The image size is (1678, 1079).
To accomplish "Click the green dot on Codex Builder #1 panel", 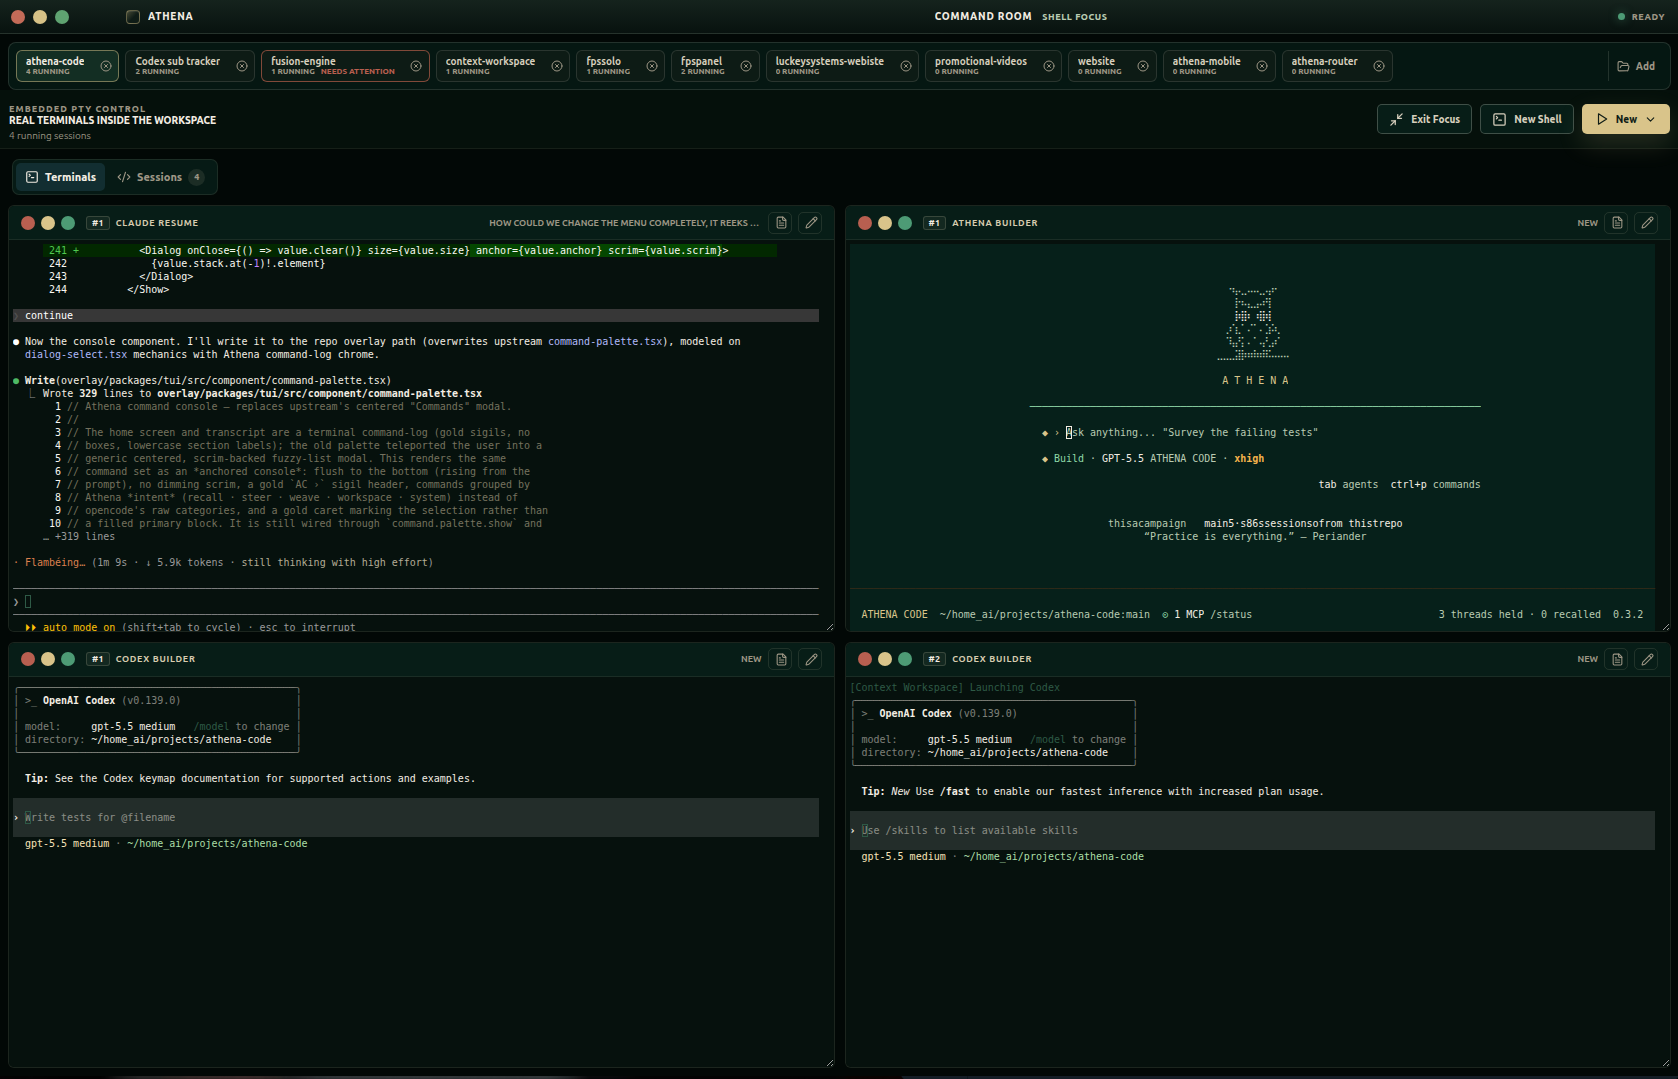I will click(68, 659).
